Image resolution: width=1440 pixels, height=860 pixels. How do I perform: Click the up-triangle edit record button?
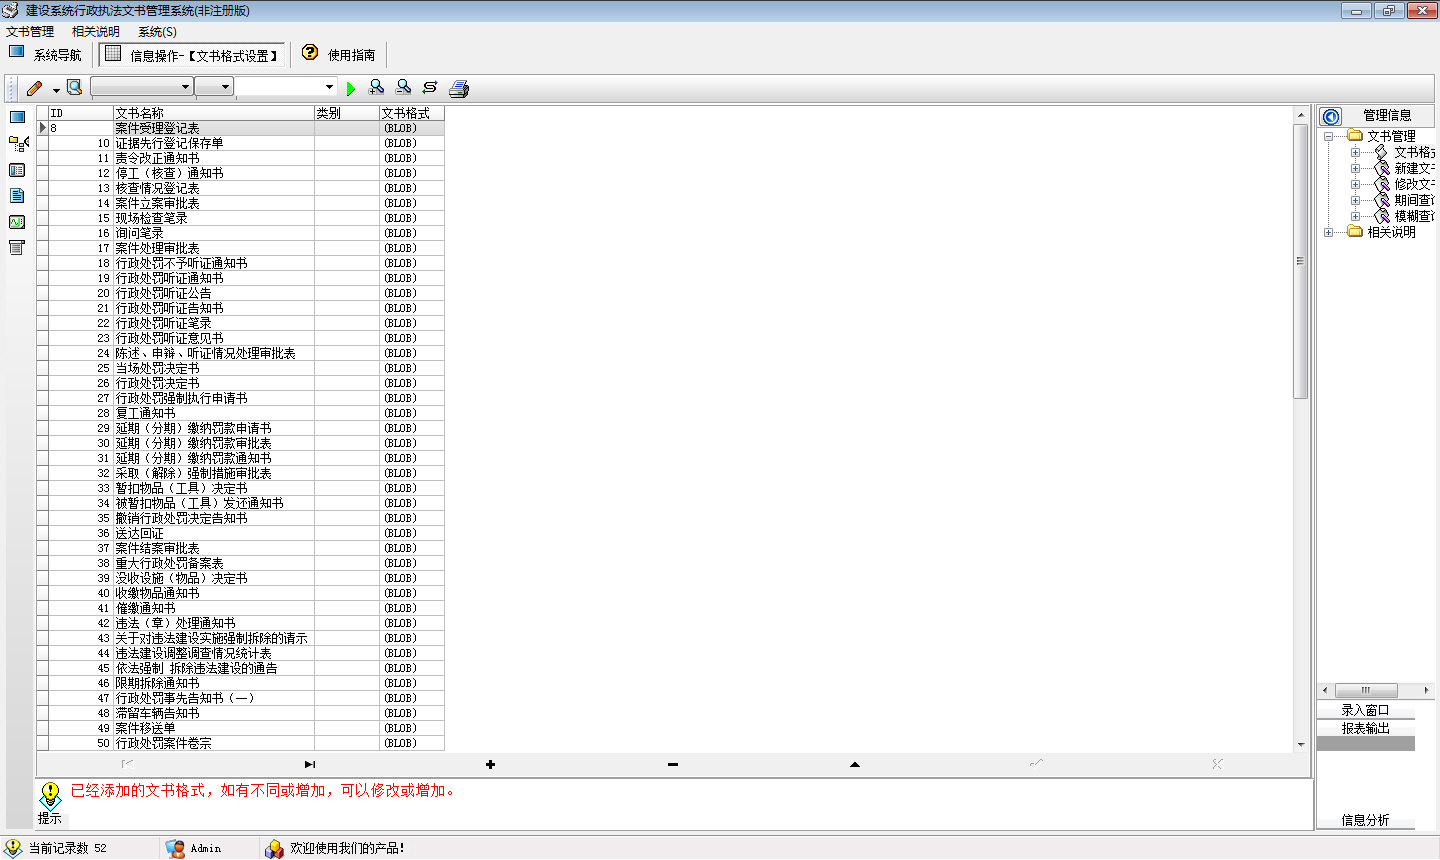pyautogui.click(x=855, y=764)
